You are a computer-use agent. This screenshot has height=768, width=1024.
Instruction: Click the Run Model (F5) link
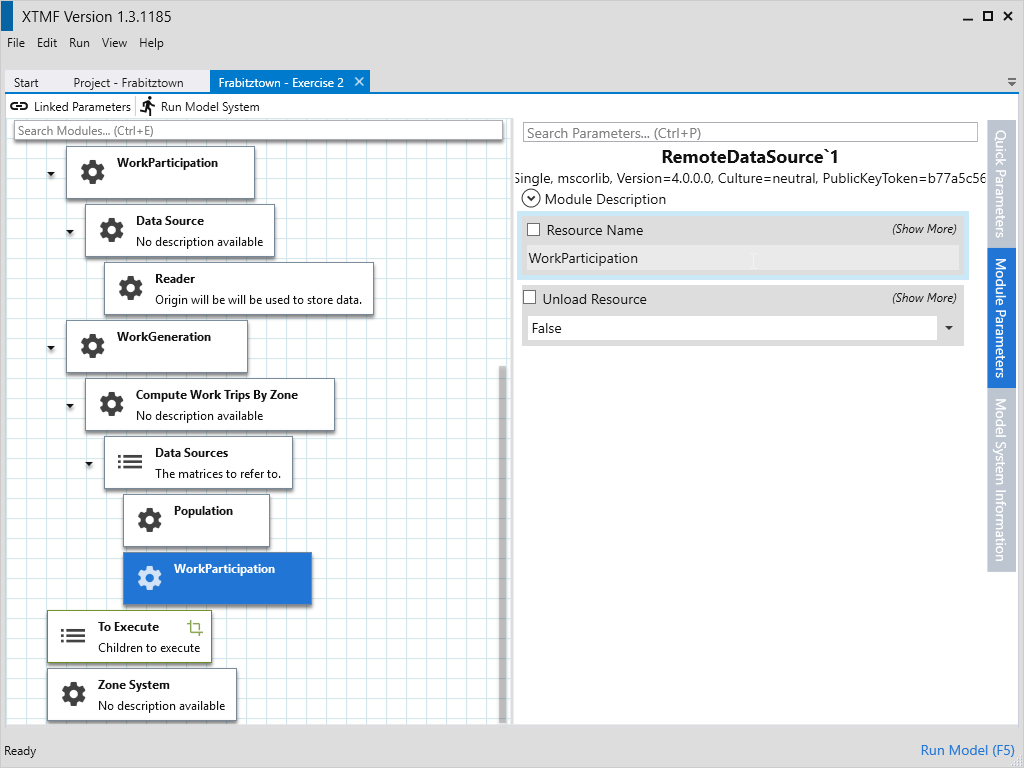[x=966, y=750]
